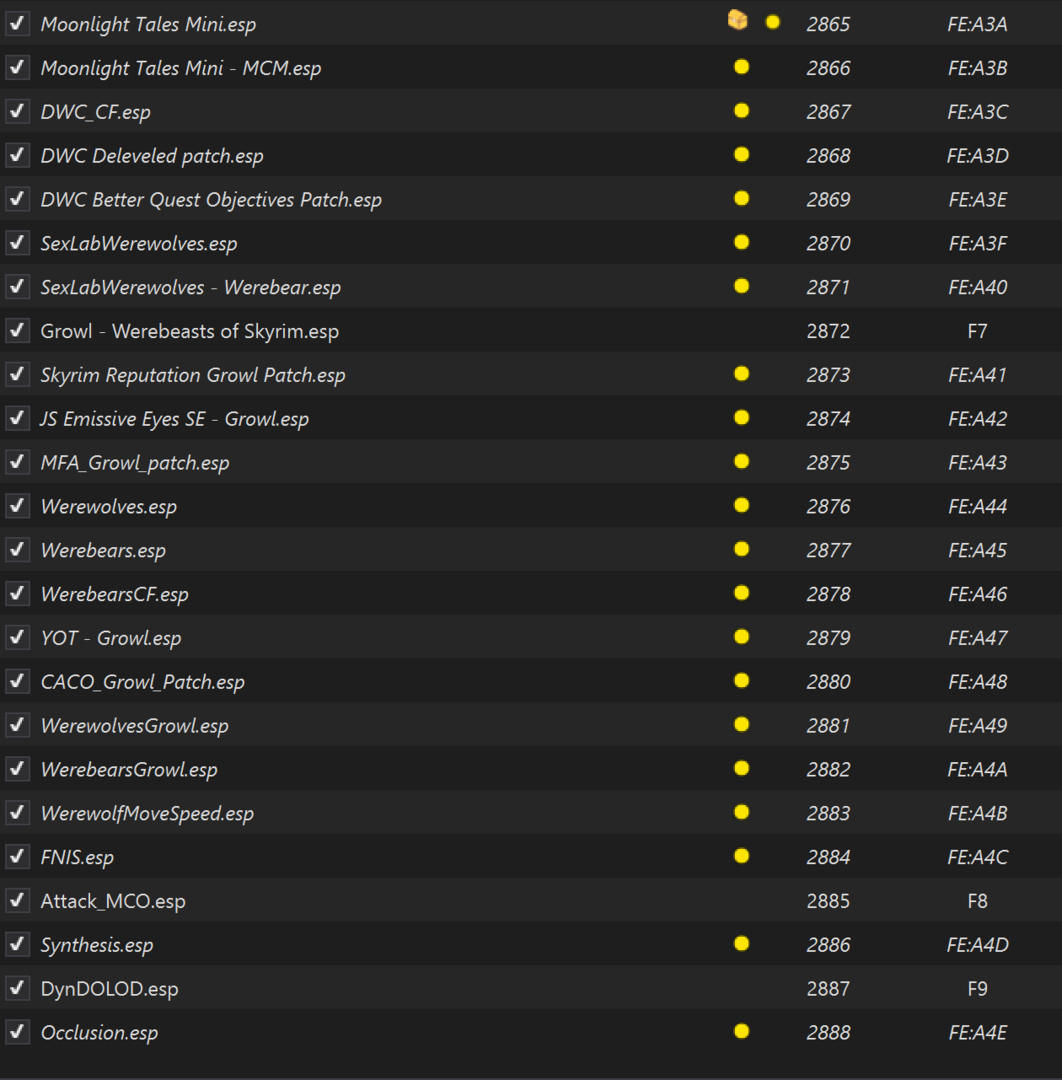Click mod index FE:A4C
Screen dimensions: 1062x1080
point(977,858)
